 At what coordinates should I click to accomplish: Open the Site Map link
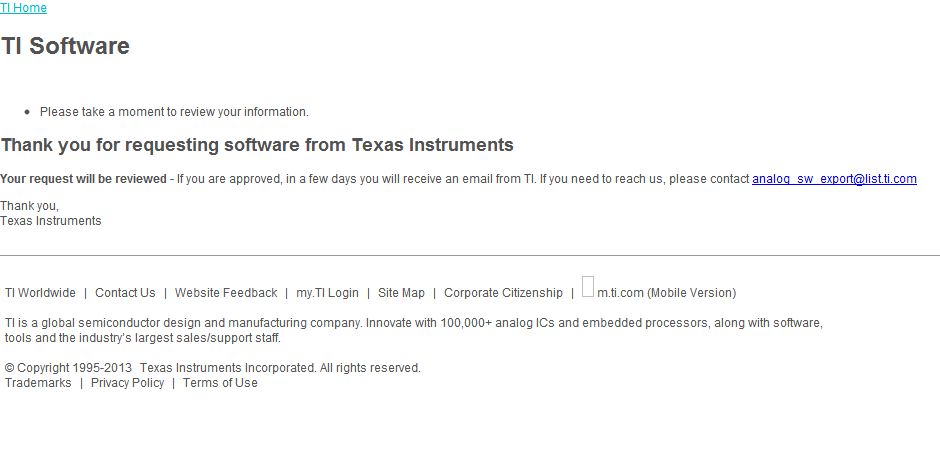coord(401,293)
